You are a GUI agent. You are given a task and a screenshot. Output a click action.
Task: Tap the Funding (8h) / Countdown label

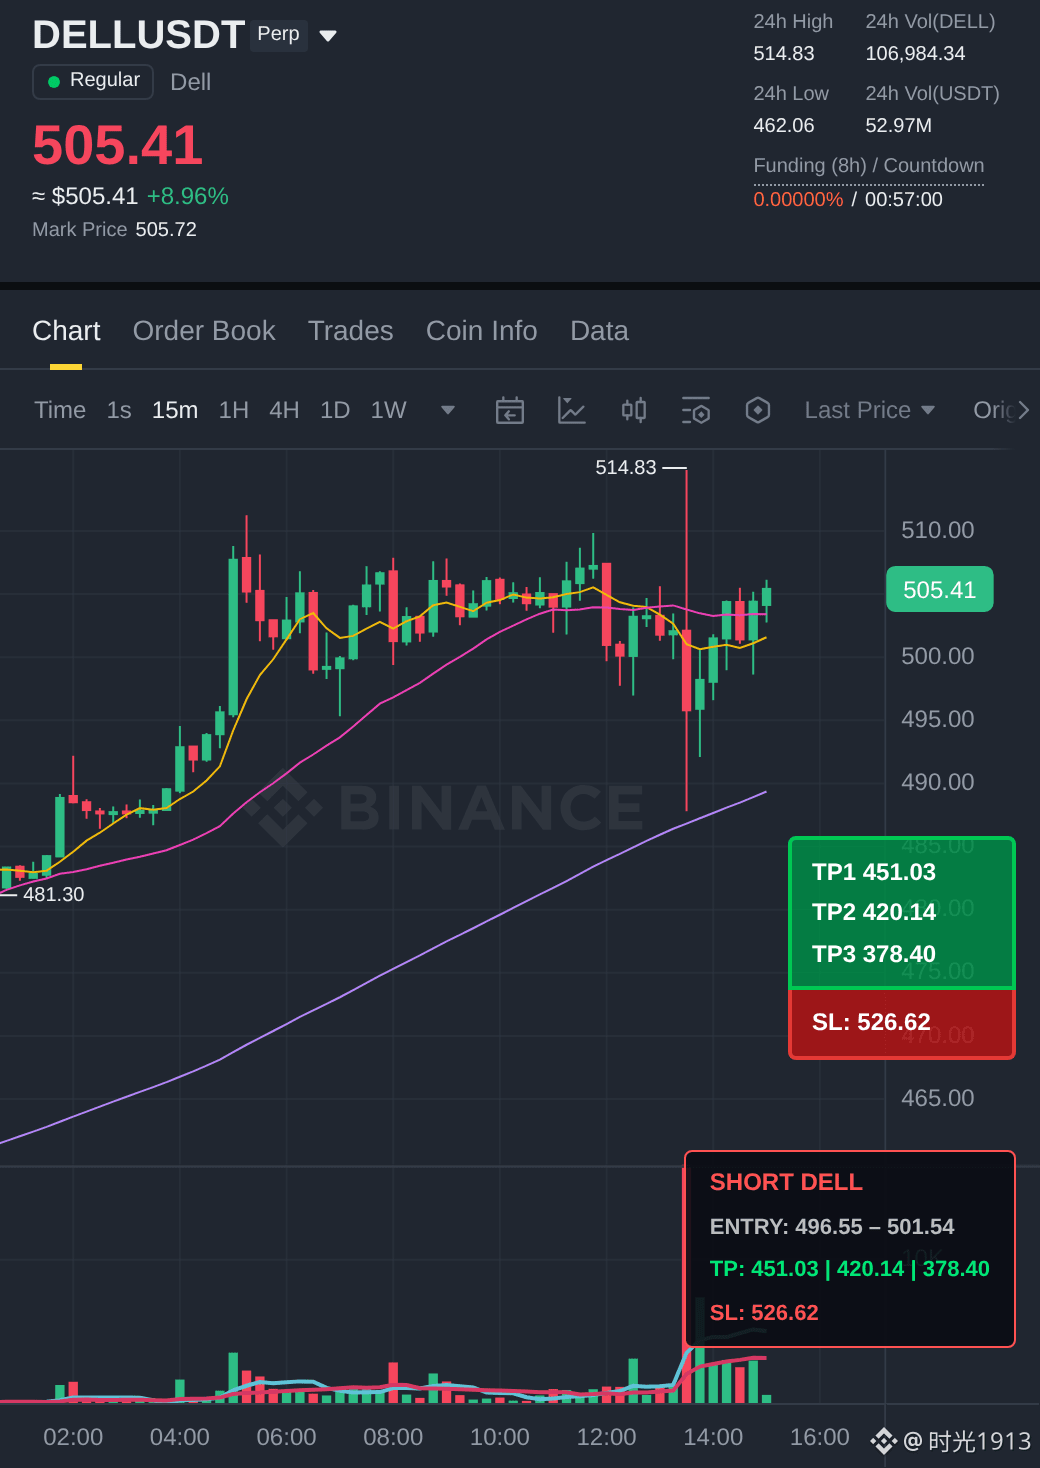tap(869, 166)
